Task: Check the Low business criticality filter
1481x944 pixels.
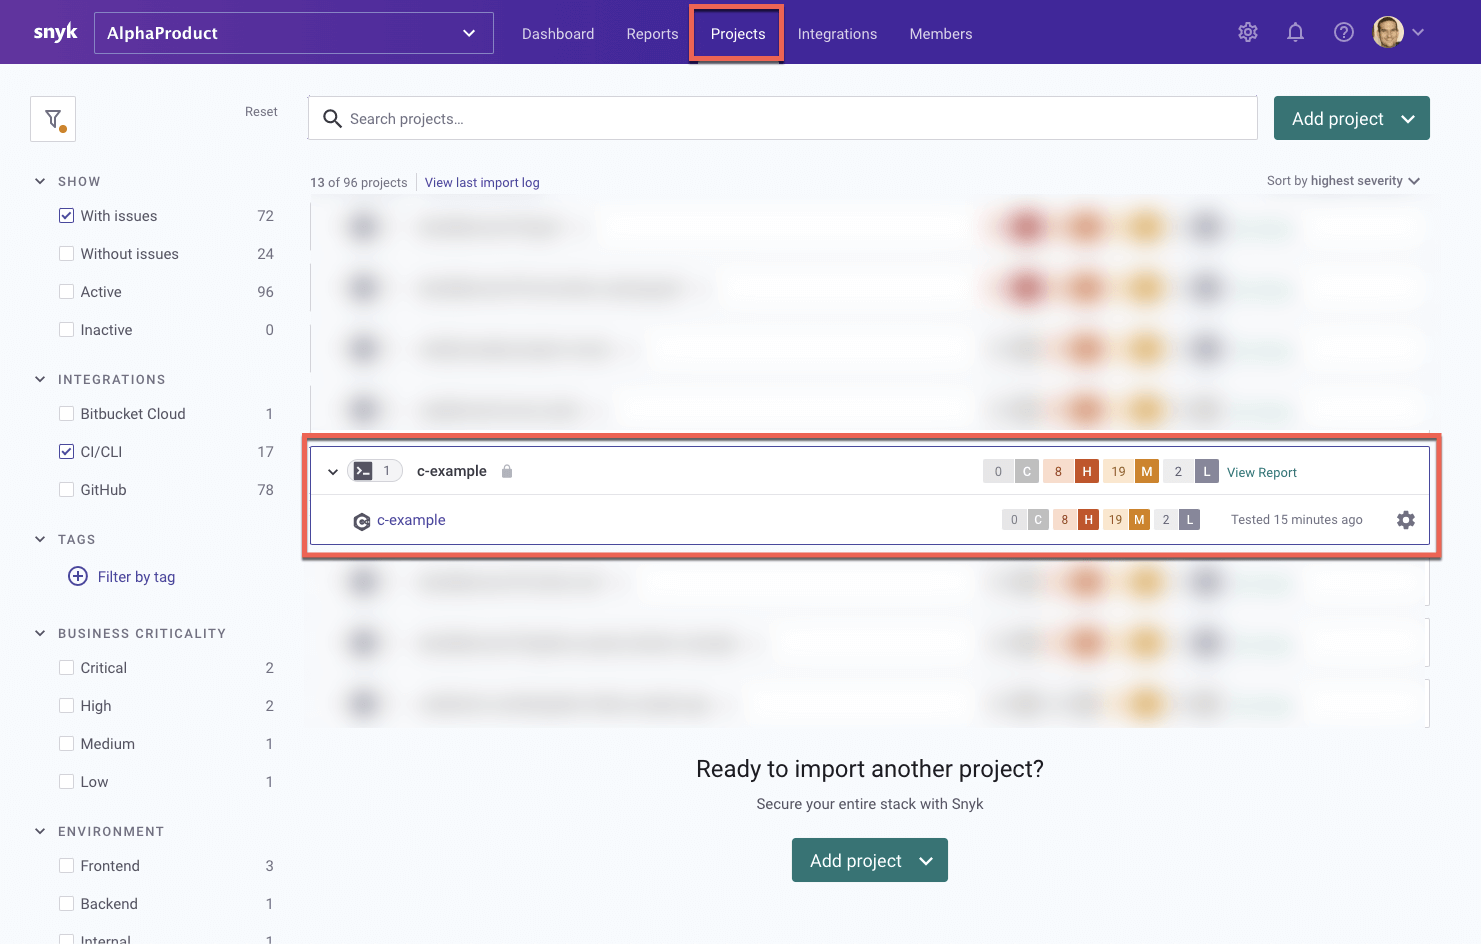Action: (67, 782)
